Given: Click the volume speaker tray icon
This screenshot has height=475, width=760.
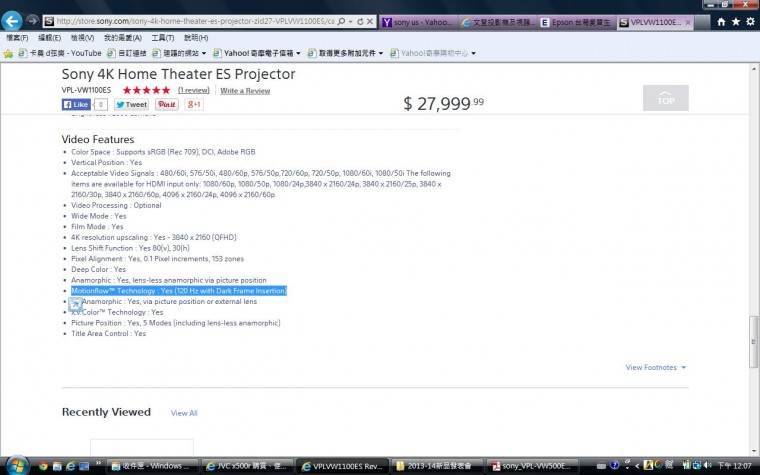Looking at the screenshot, I should tap(707, 465).
